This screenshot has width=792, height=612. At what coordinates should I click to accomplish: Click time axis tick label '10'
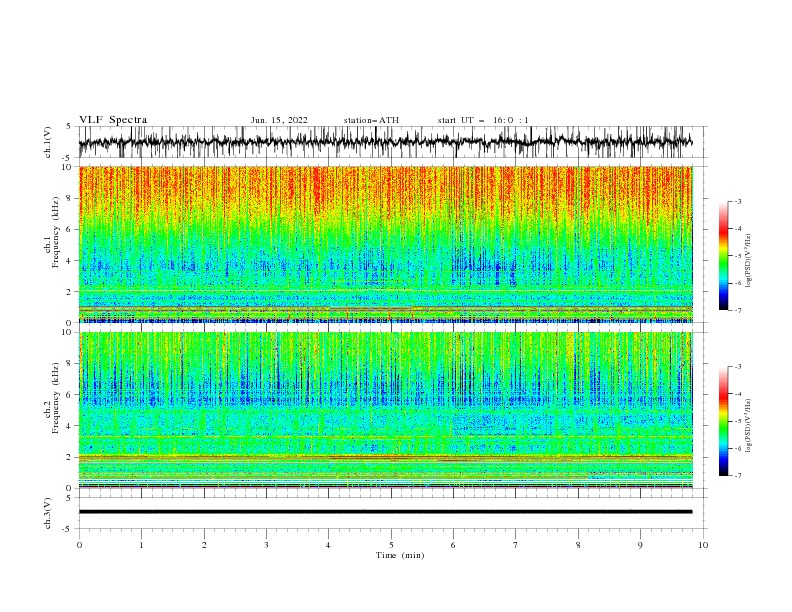click(703, 545)
